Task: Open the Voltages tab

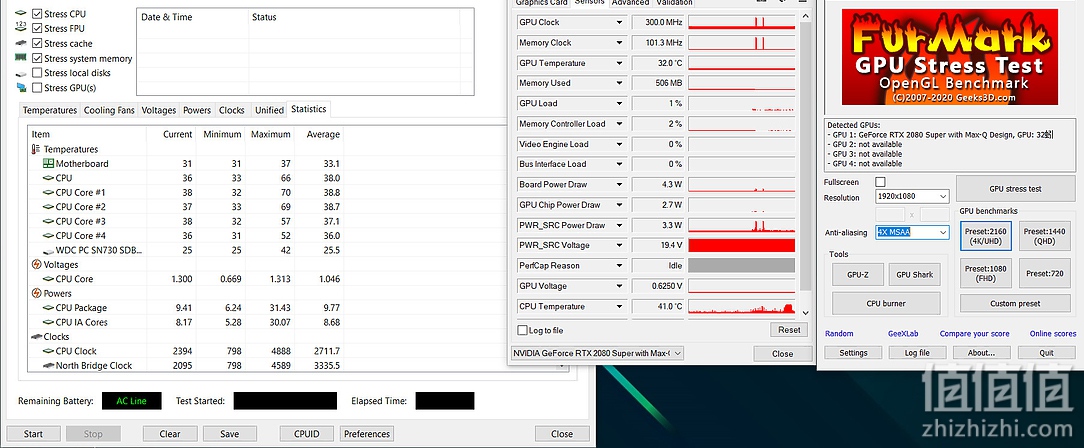Action: [158, 110]
